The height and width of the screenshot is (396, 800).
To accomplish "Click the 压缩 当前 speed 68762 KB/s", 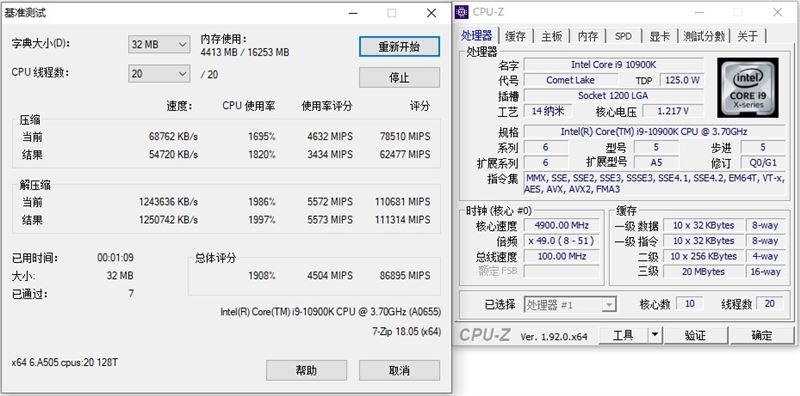I will 173,137.
